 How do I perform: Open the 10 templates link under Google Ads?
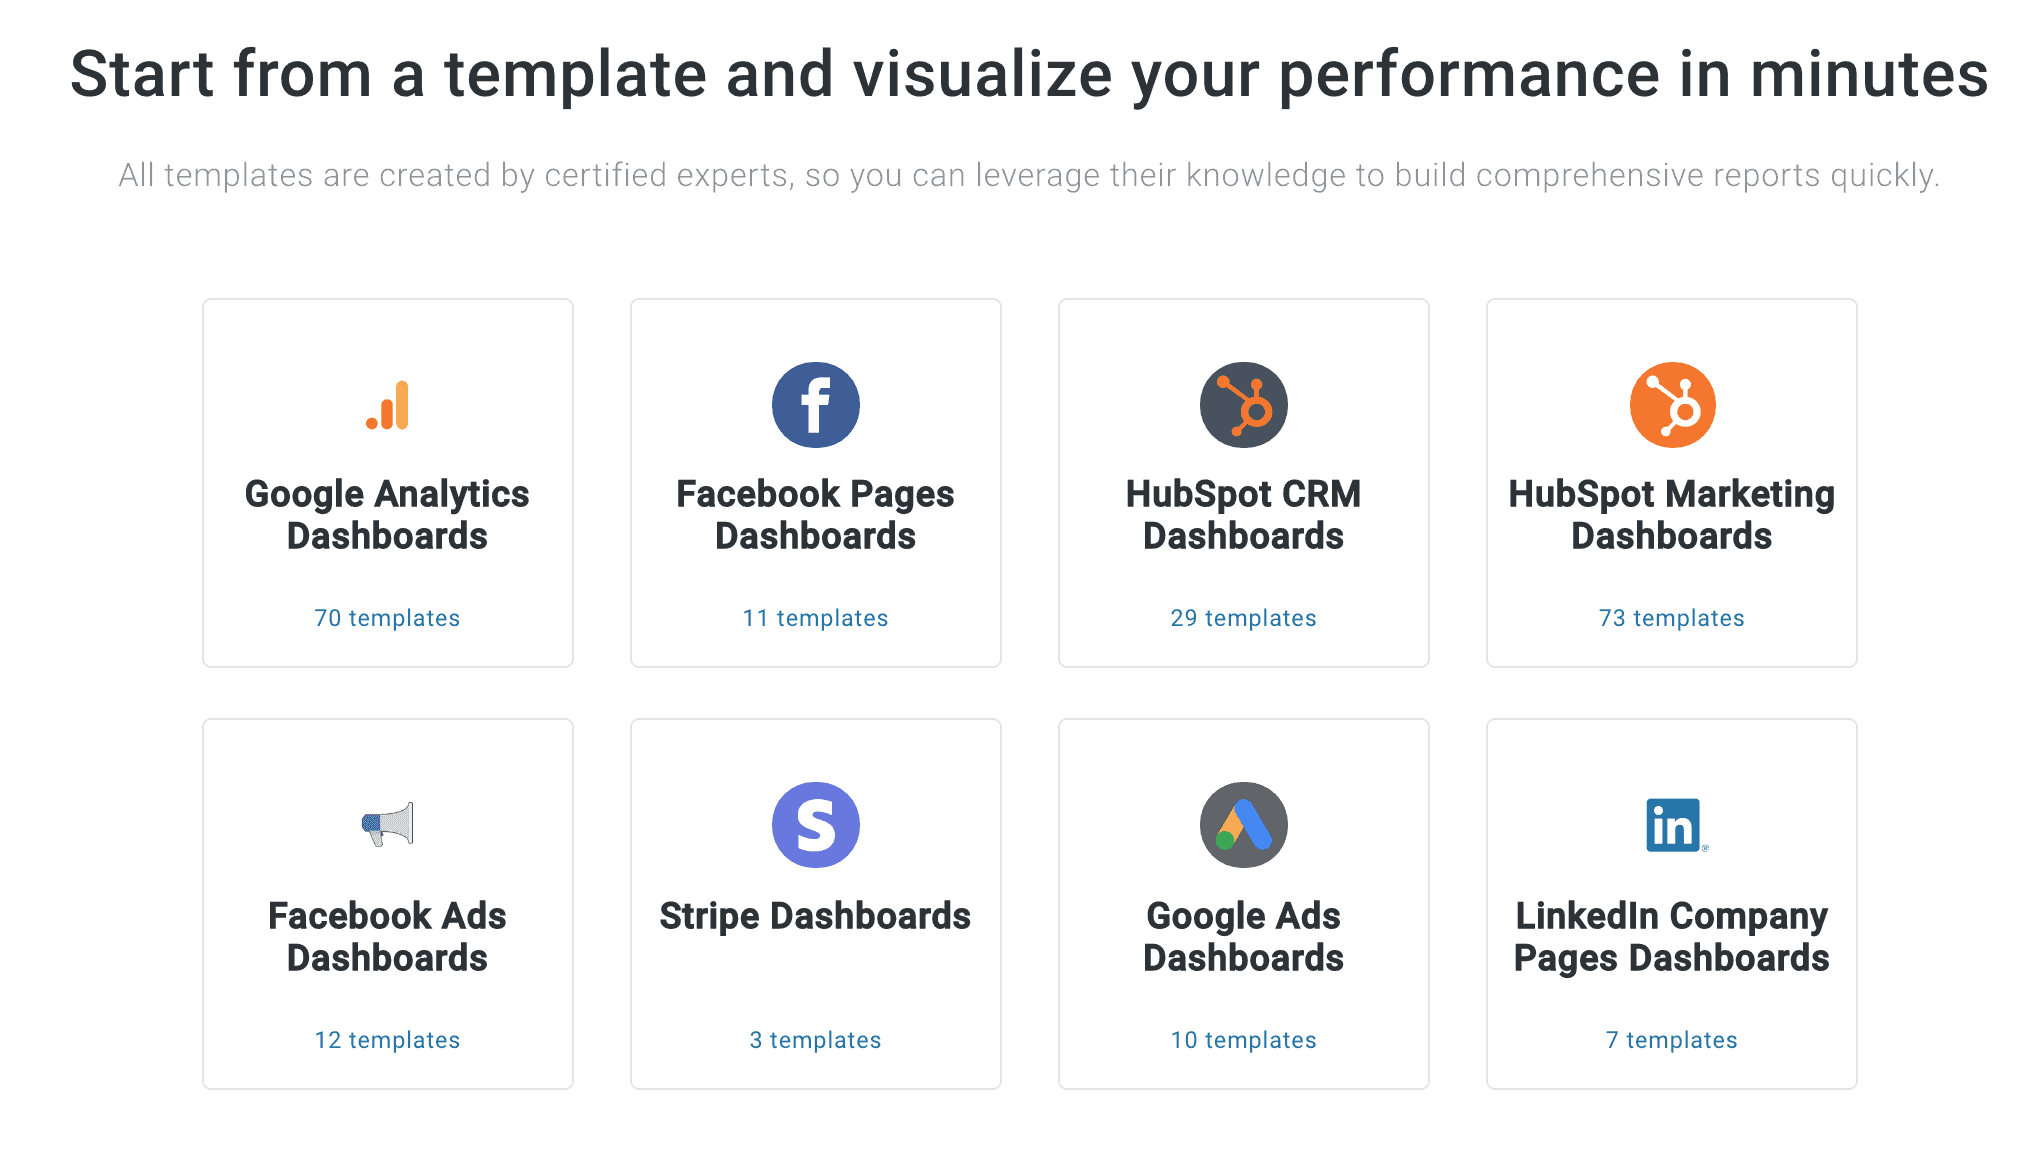click(1243, 1039)
